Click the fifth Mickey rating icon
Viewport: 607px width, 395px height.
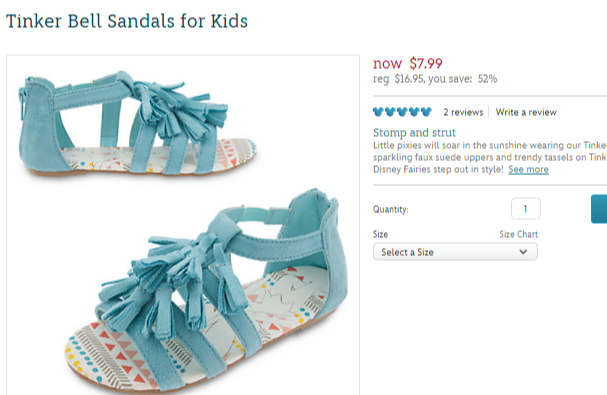coord(426,112)
